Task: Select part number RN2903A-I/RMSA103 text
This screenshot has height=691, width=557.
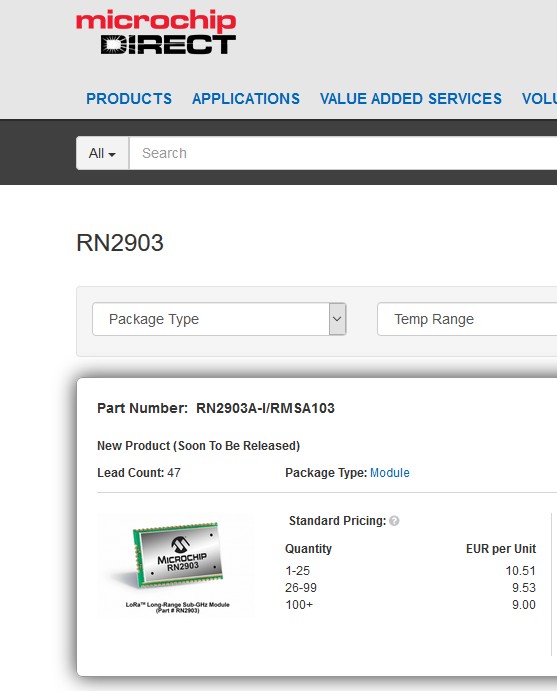Action: click(265, 408)
